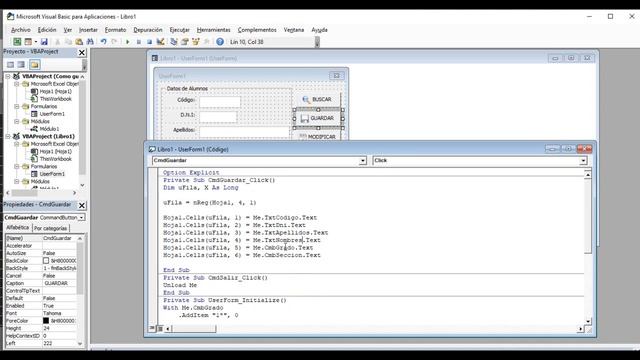Click the BackColor color swatch
The height and width of the screenshot is (360, 640).
click(x=46, y=261)
